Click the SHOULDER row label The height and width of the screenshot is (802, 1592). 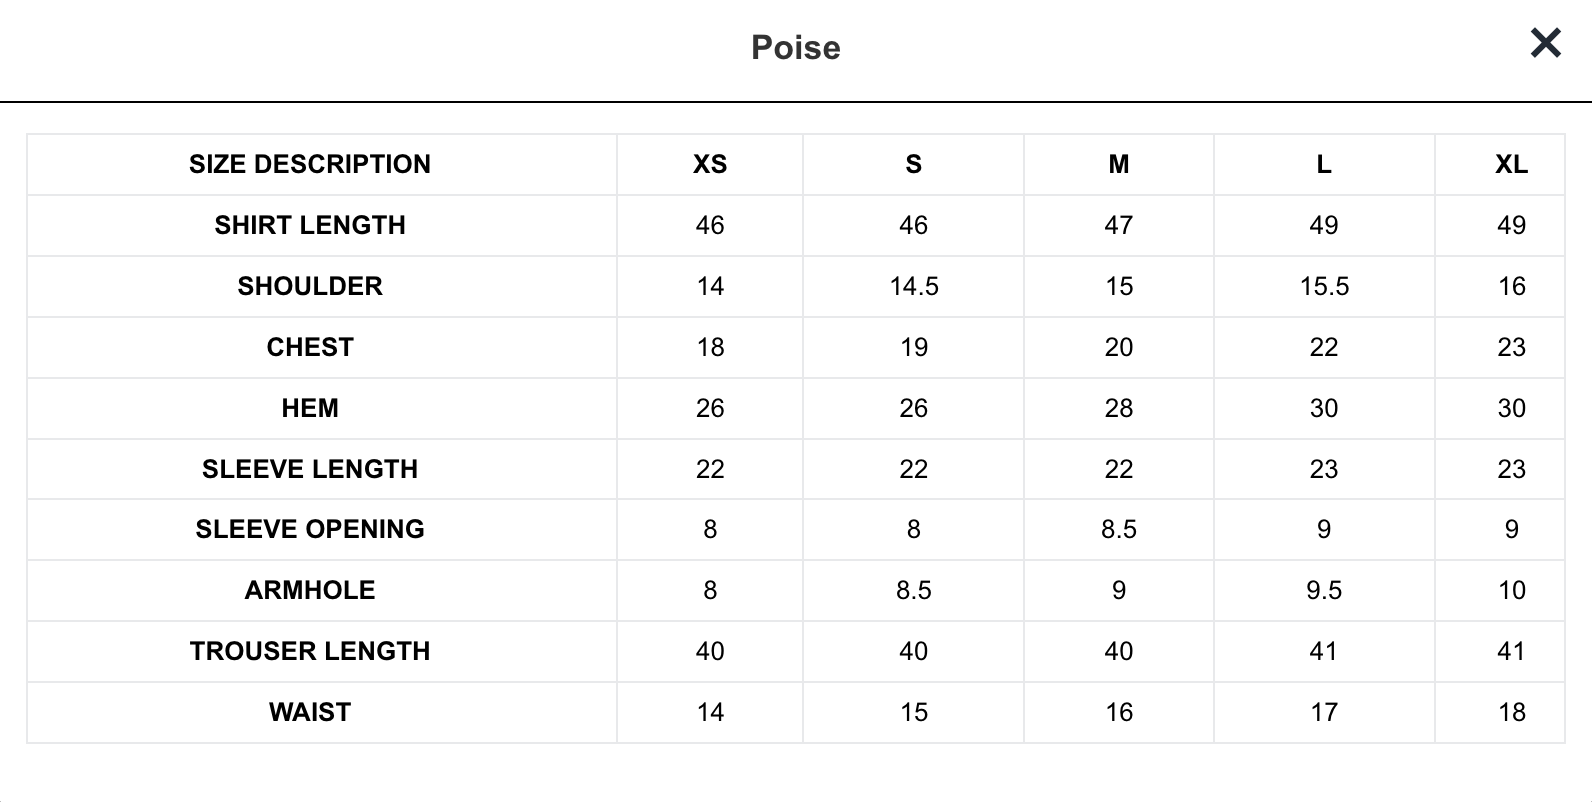310,286
